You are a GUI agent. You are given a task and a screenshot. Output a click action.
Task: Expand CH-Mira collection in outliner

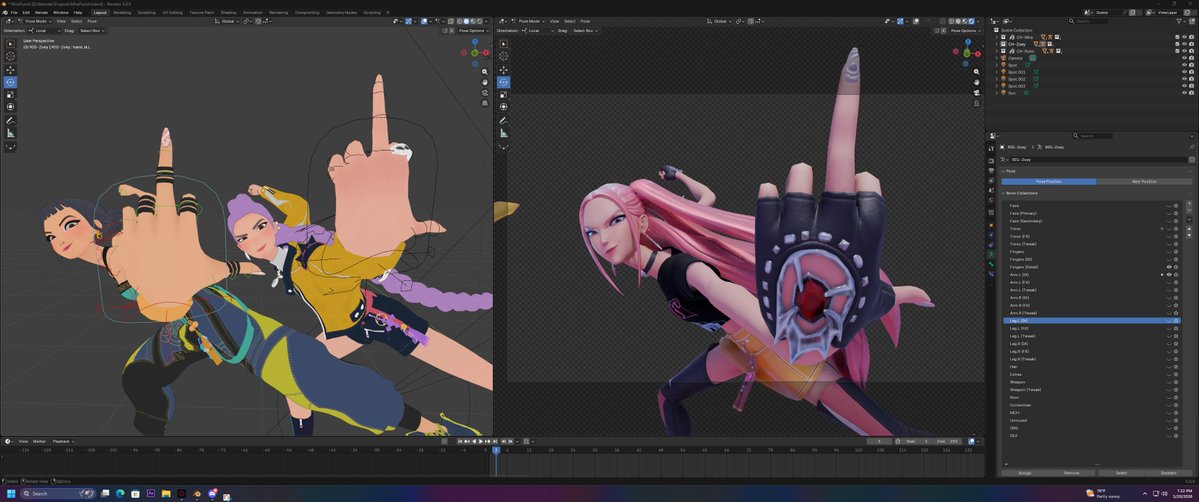[x=996, y=37]
